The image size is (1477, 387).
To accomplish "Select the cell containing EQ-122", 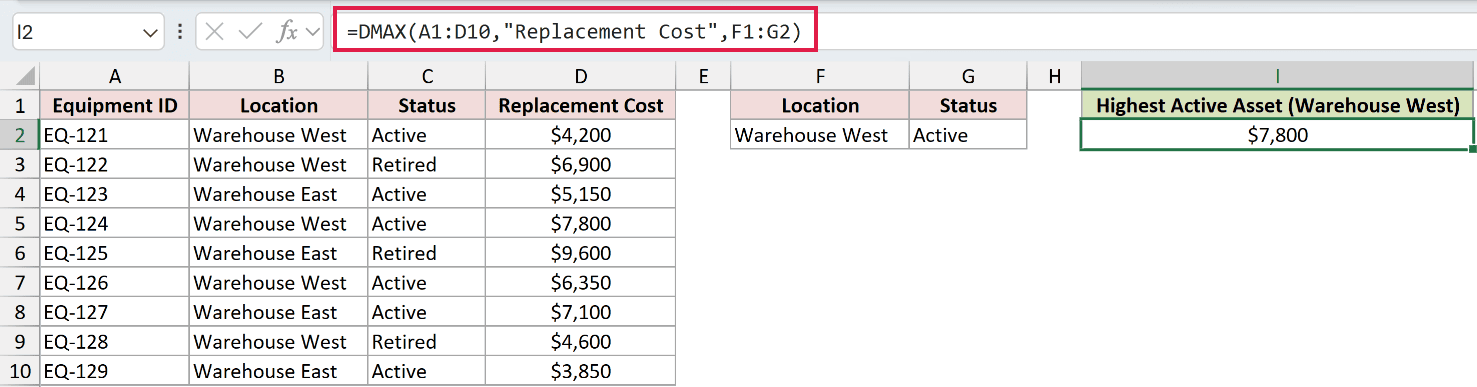I will point(115,164).
